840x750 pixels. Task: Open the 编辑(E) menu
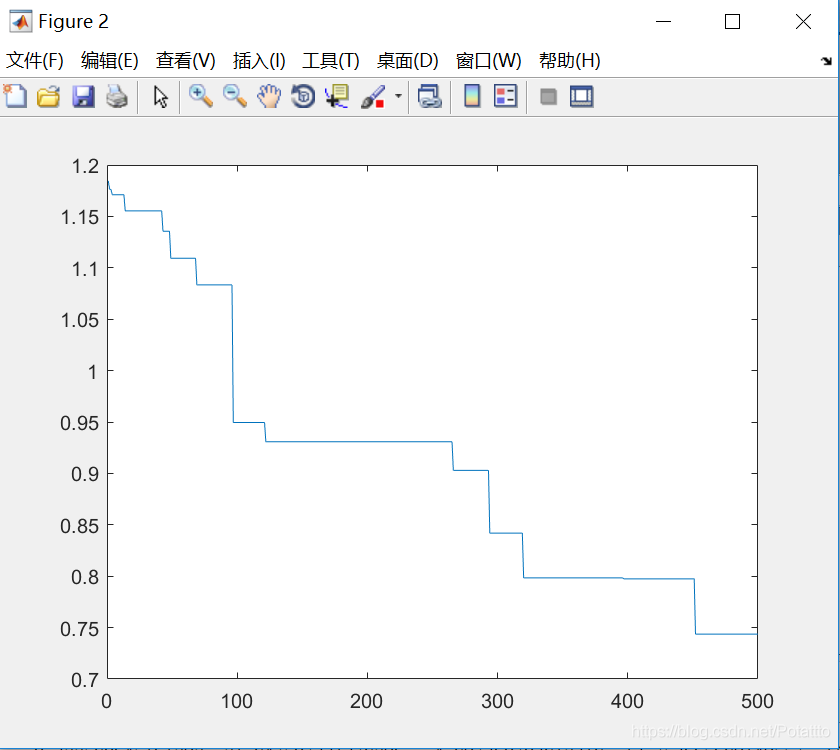(x=109, y=61)
